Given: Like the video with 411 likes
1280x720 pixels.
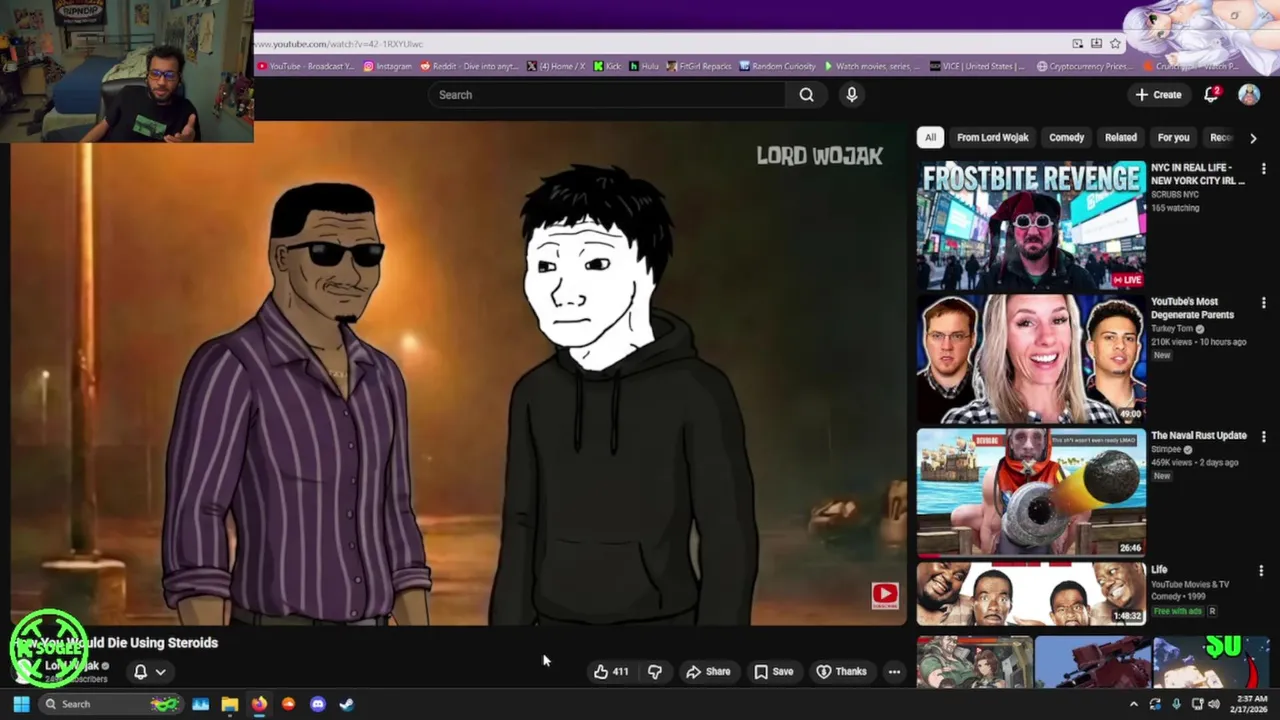Looking at the screenshot, I should tap(611, 672).
